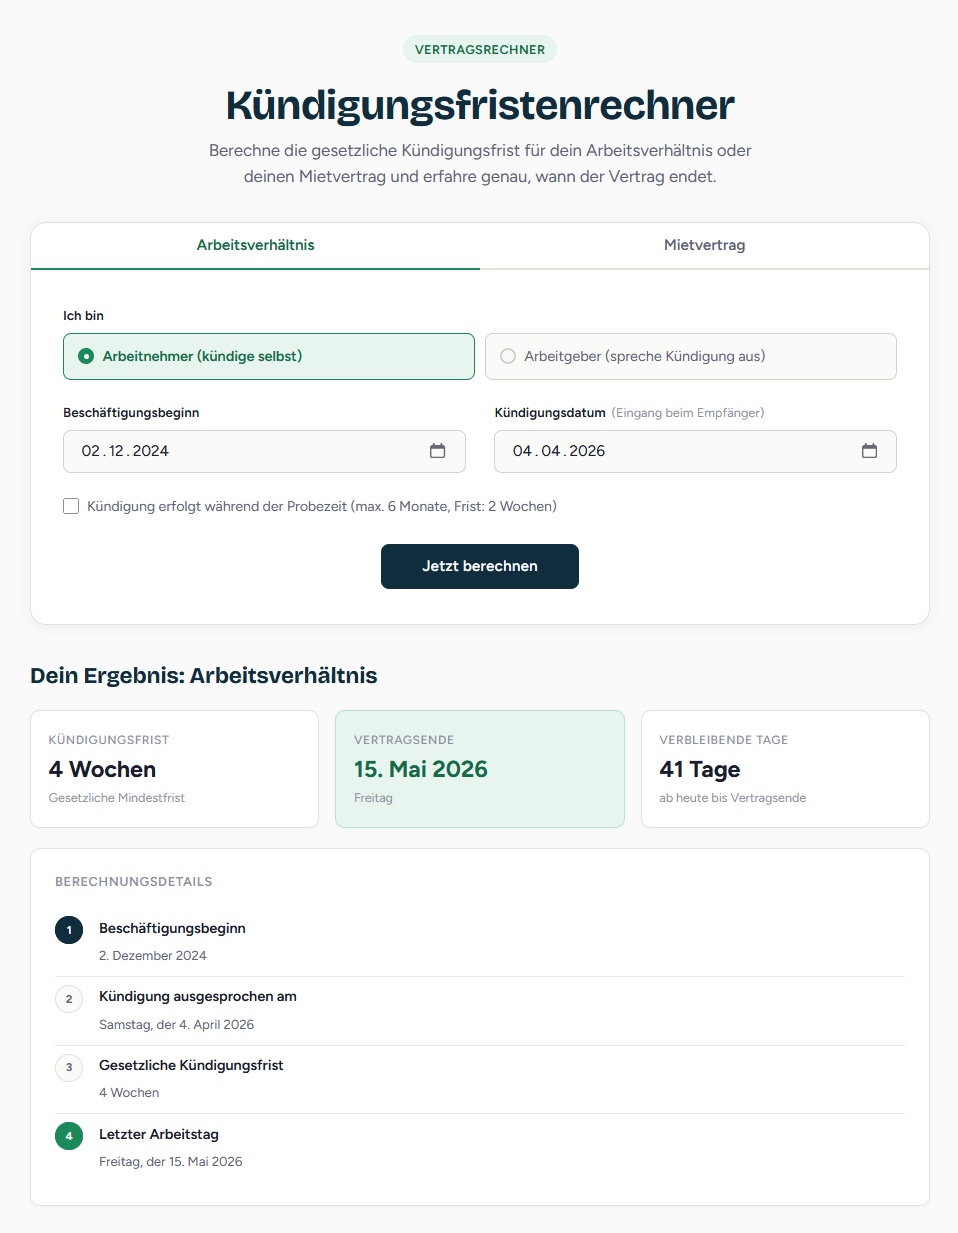Click green step 4 circle badge

tap(69, 1136)
